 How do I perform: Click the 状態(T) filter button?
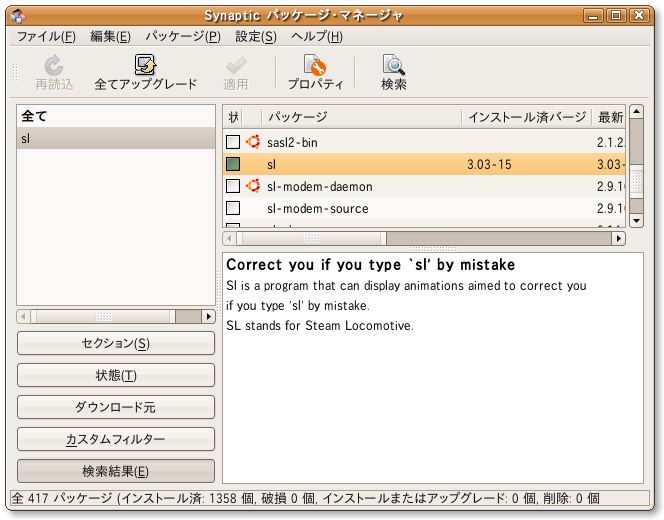click(x=116, y=375)
